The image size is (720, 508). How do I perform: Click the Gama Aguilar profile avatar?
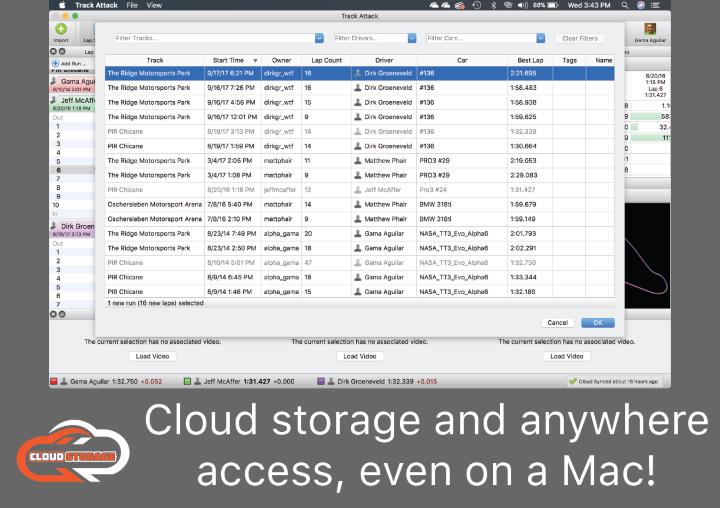click(649, 29)
